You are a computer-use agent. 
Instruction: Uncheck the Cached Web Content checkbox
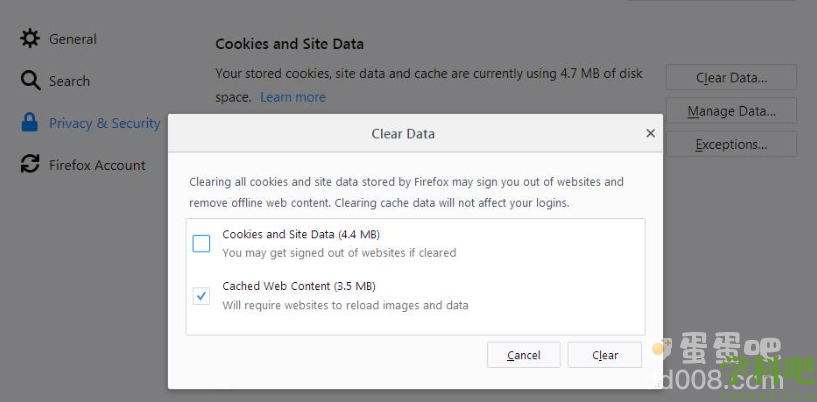tap(201, 296)
